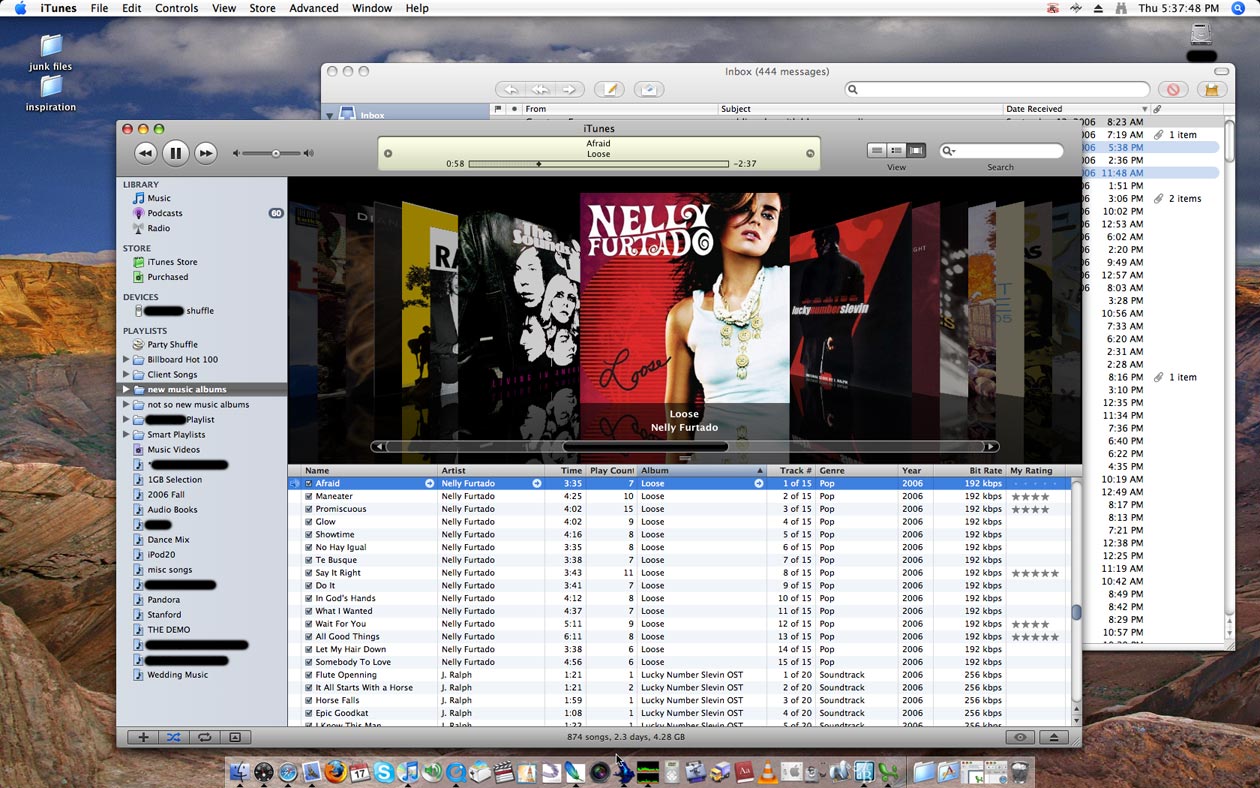Collapse the Inbox triangle in Mail sidebar

click(330, 115)
